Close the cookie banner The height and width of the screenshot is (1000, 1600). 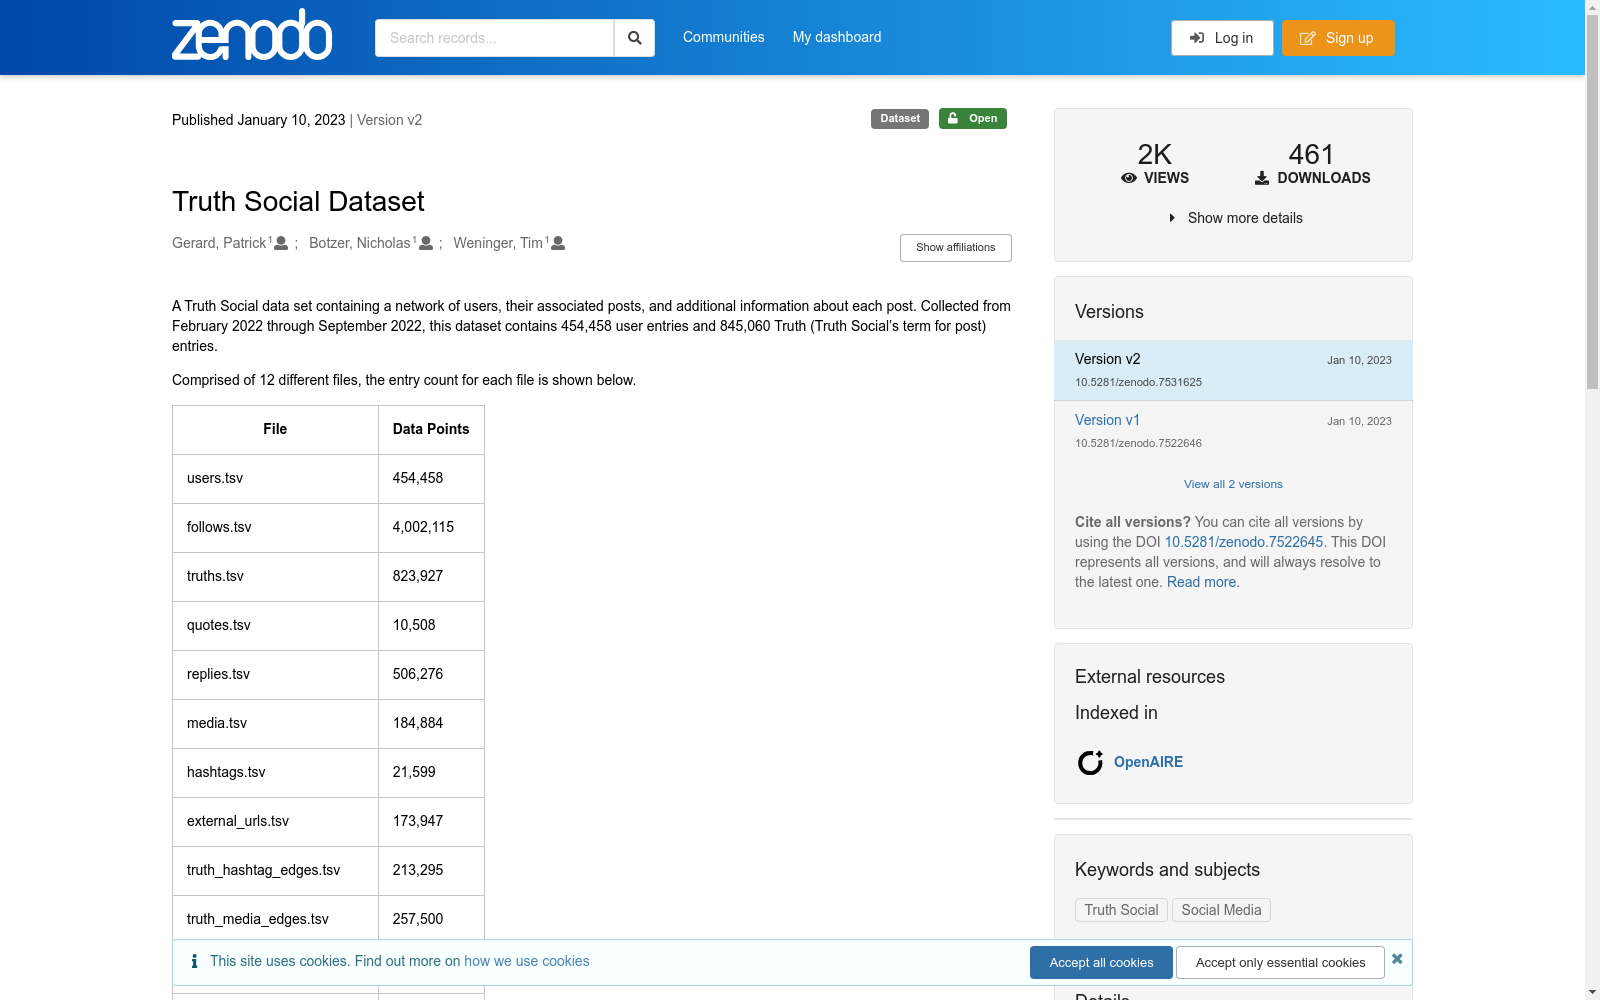[1397, 959]
